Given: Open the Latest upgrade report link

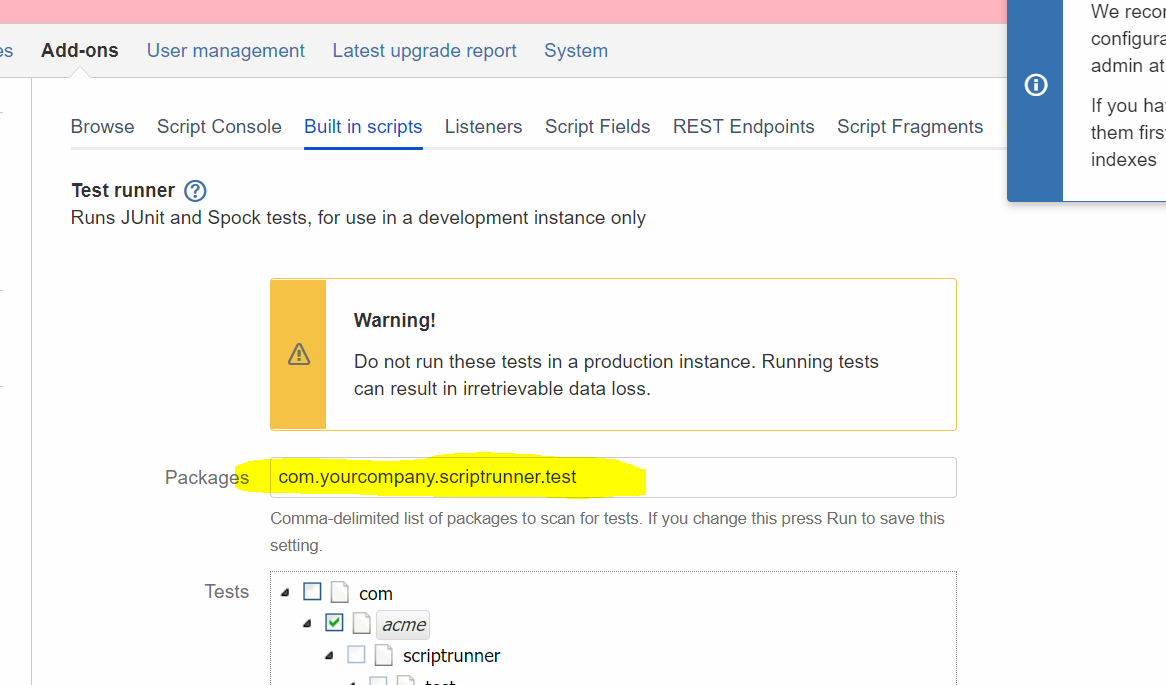Looking at the screenshot, I should 424,50.
